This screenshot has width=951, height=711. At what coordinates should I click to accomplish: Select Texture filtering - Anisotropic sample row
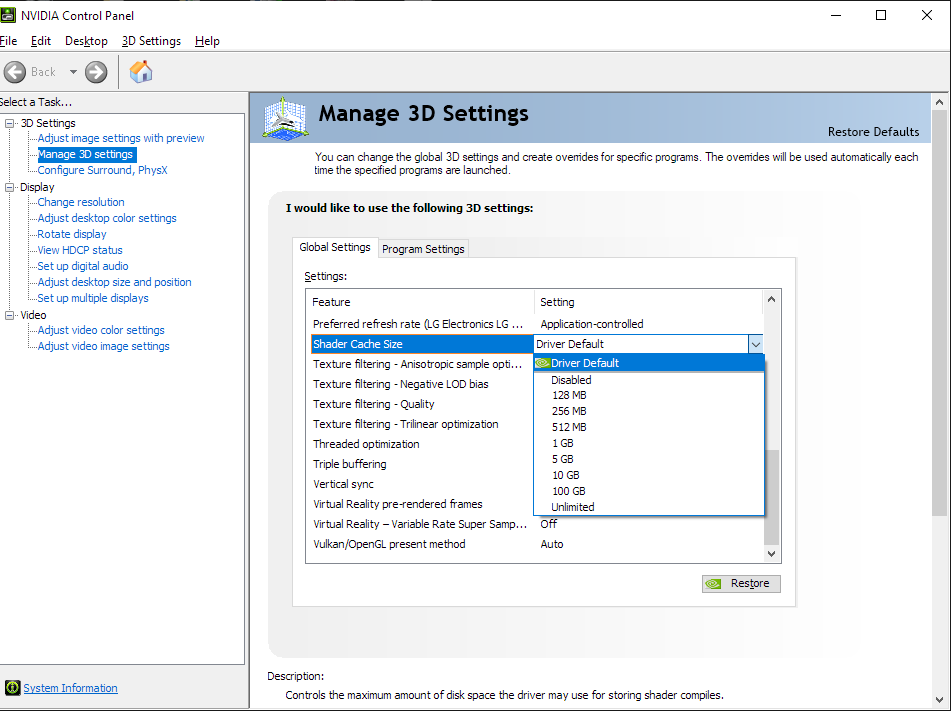point(422,364)
